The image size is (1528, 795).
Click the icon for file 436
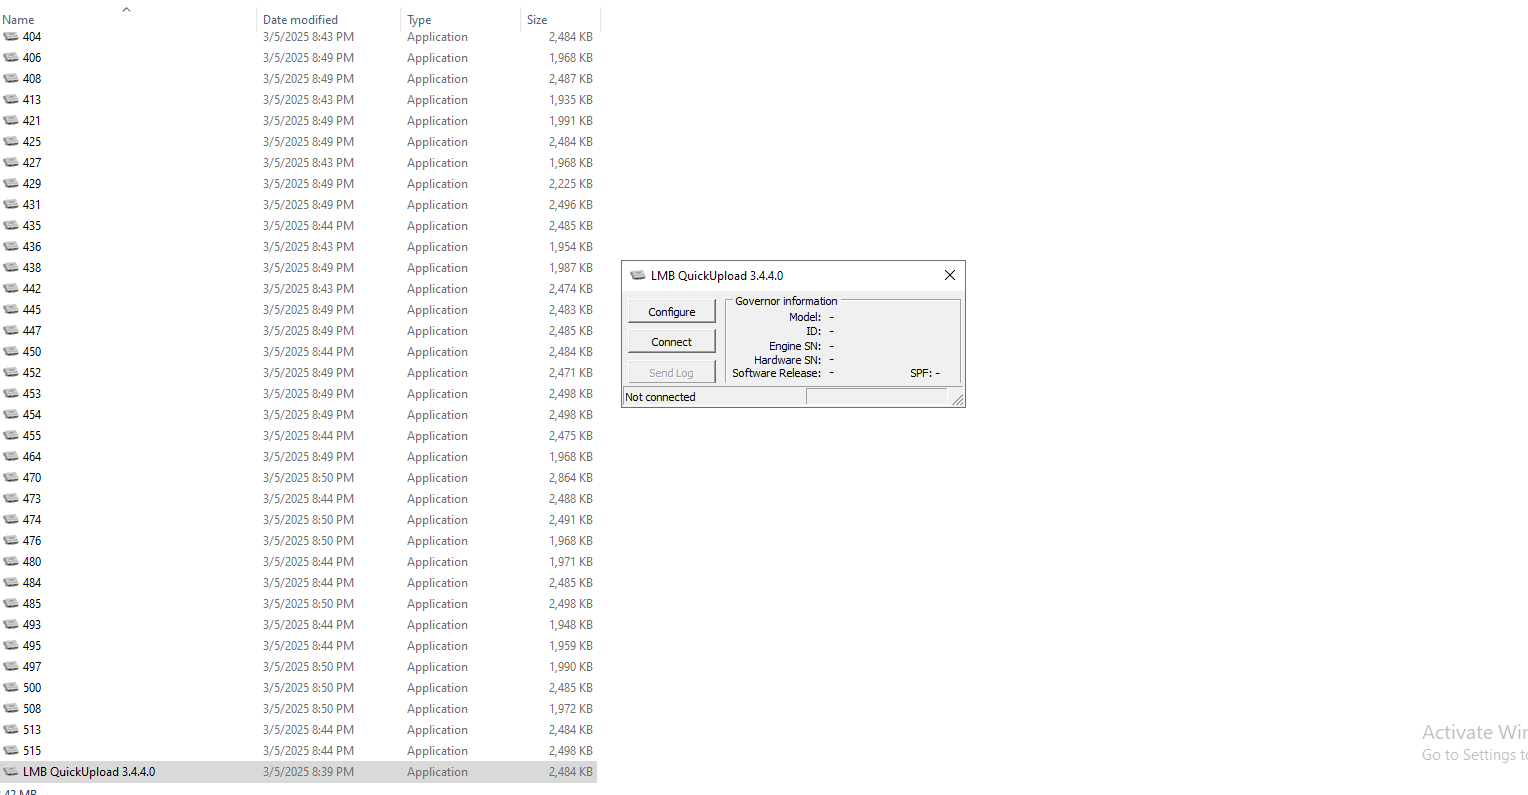[11, 247]
